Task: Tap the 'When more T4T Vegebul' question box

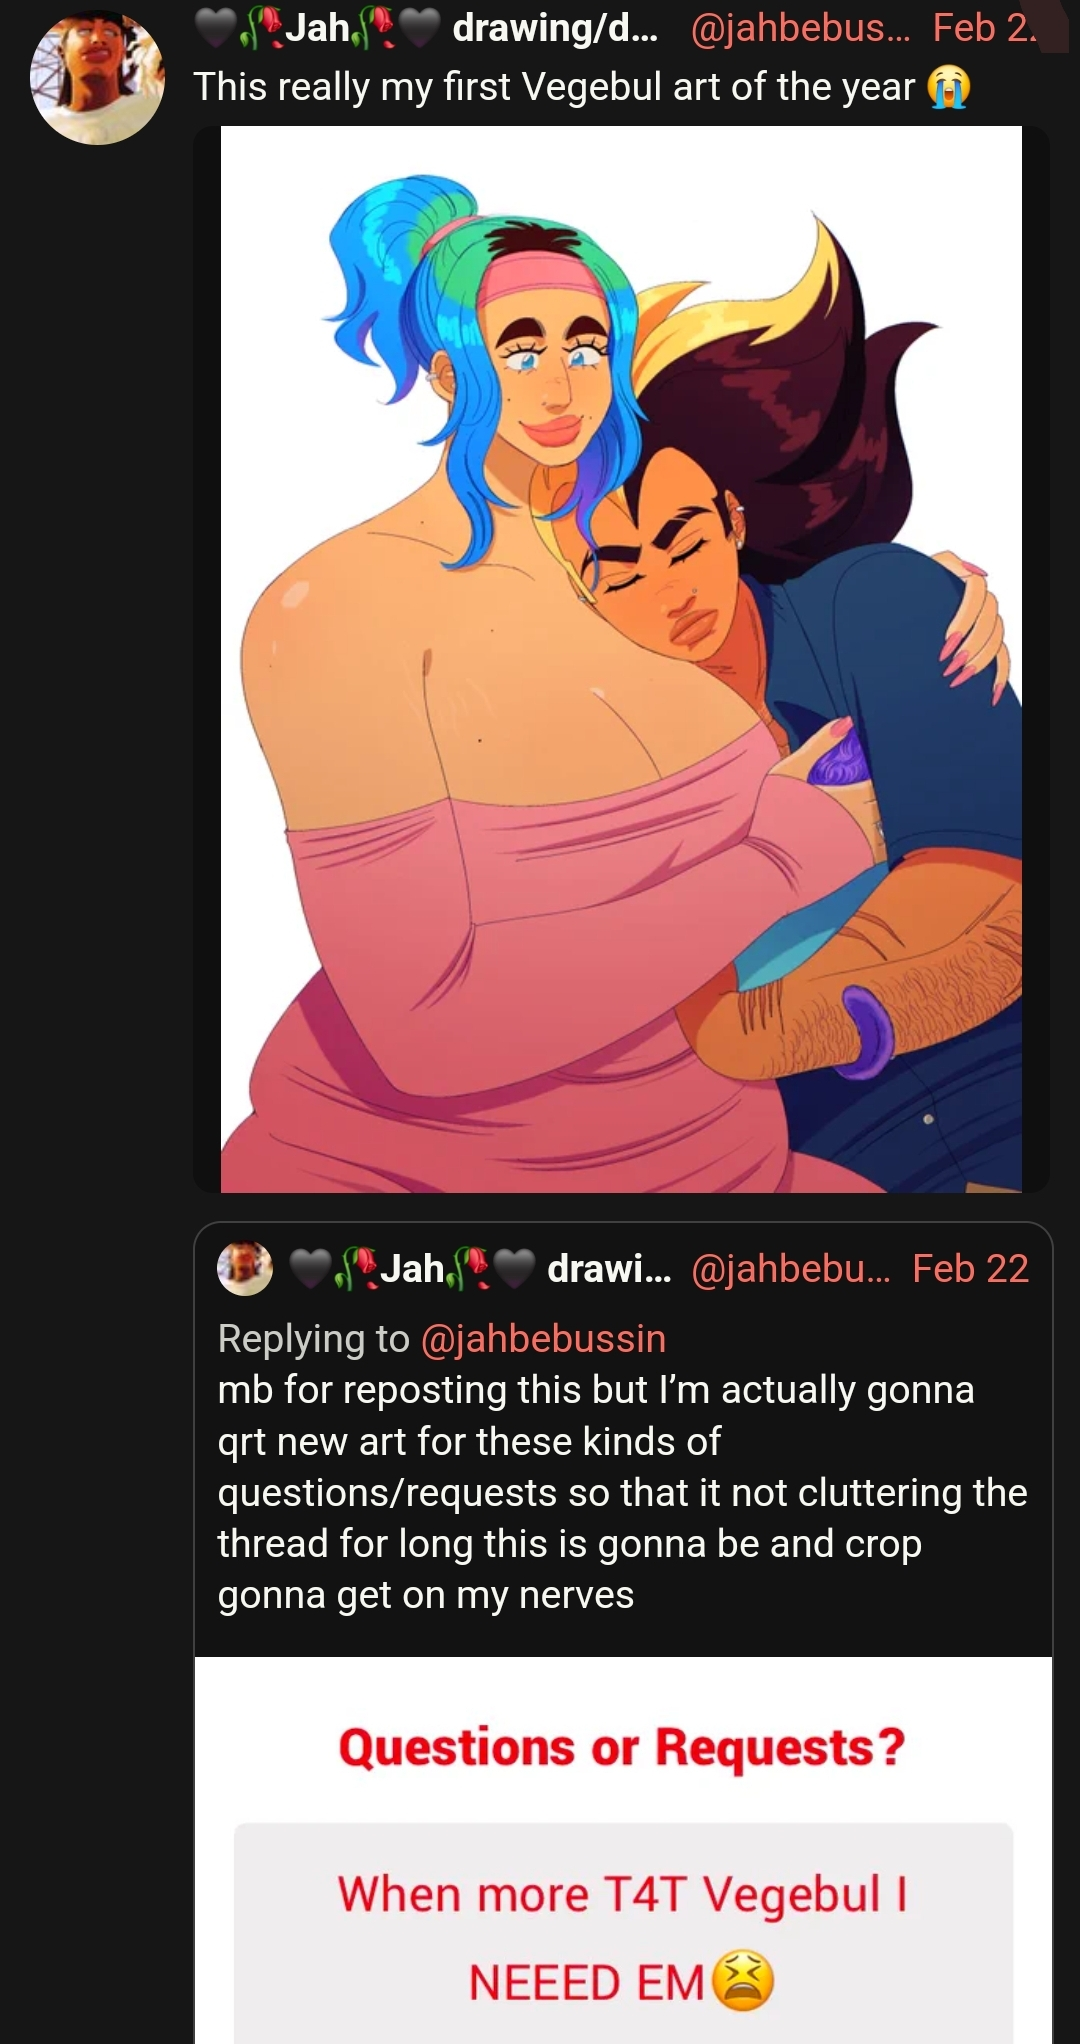Action: click(623, 1935)
